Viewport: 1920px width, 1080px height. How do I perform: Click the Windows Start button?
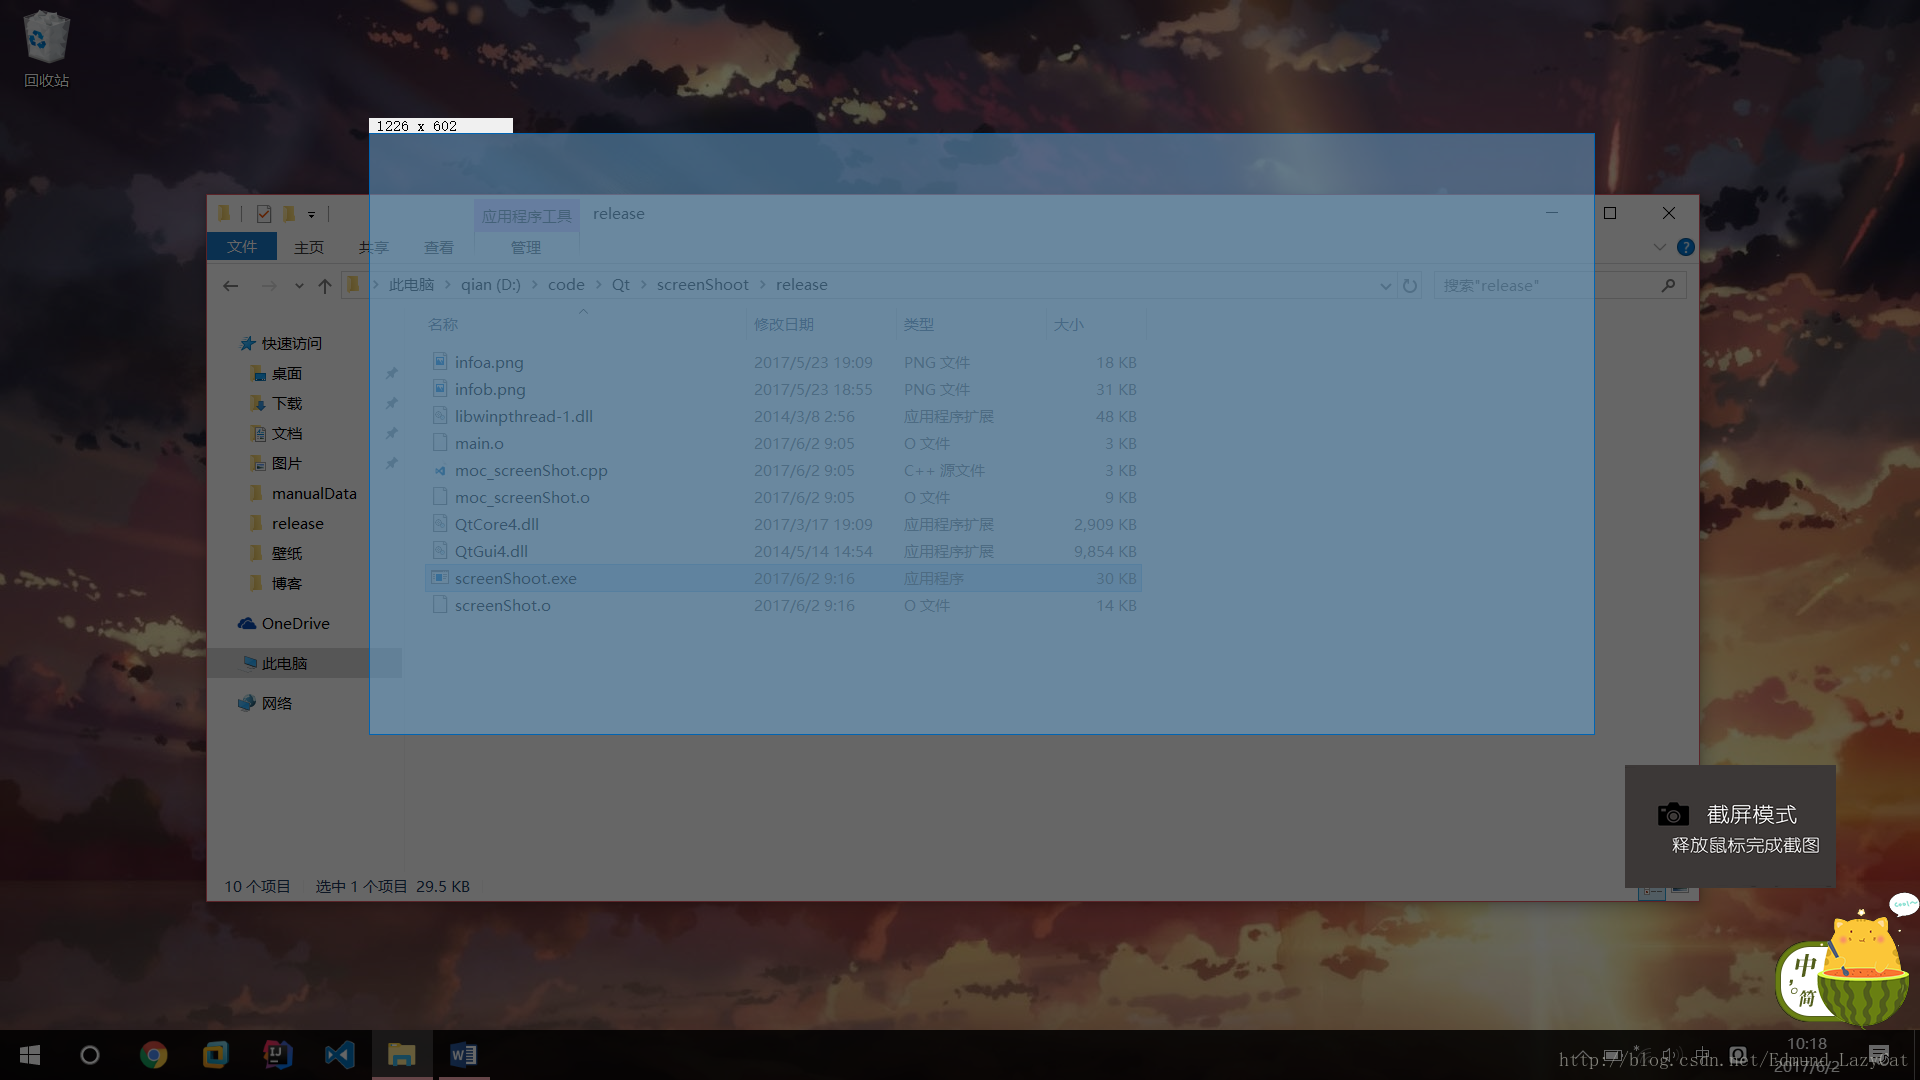point(30,1055)
